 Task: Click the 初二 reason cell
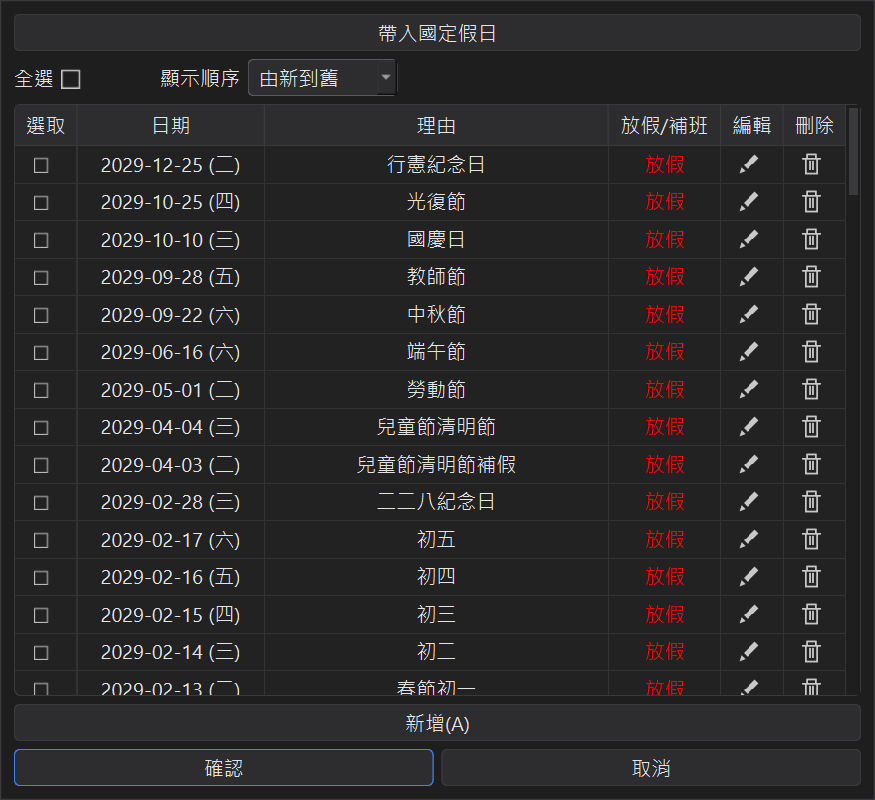(436, 652)
